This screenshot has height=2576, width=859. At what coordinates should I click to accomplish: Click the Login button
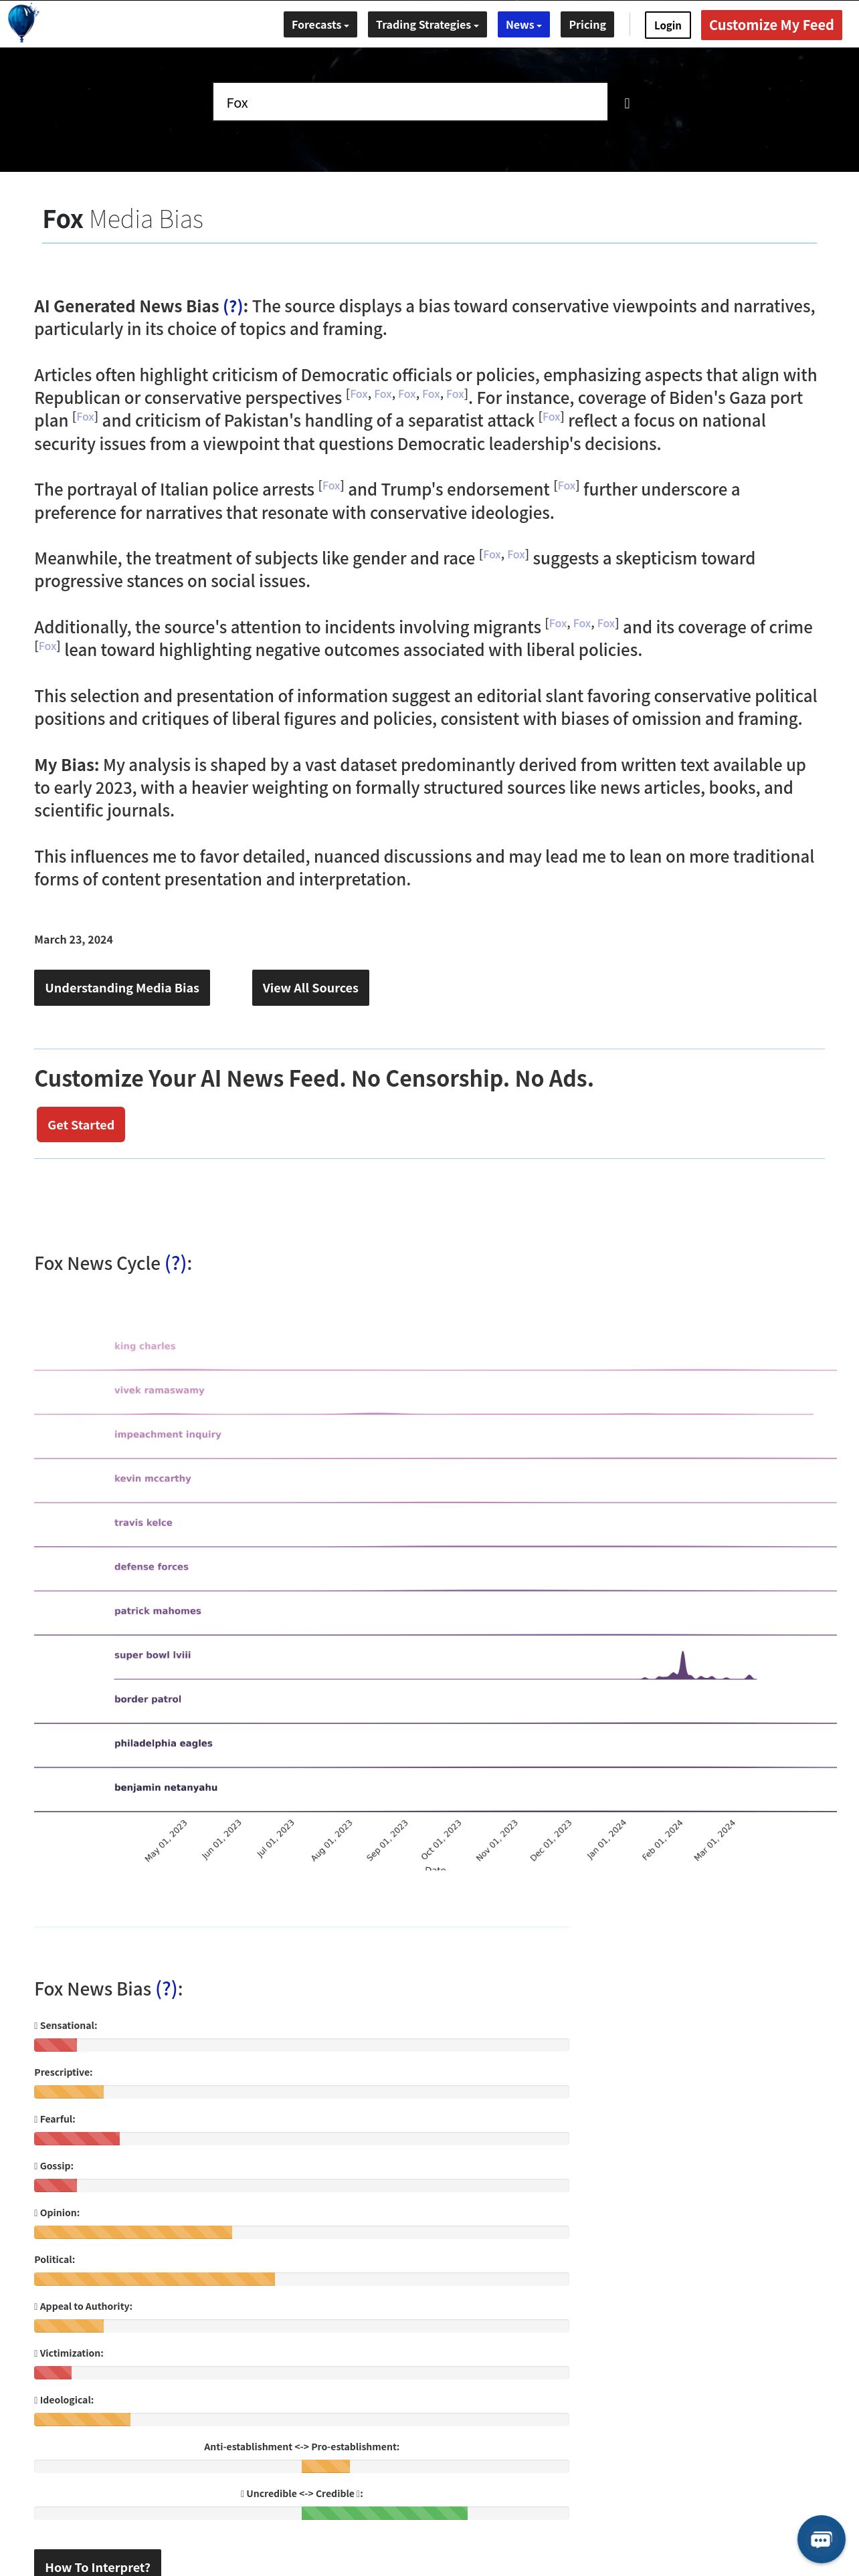[667, 25]
